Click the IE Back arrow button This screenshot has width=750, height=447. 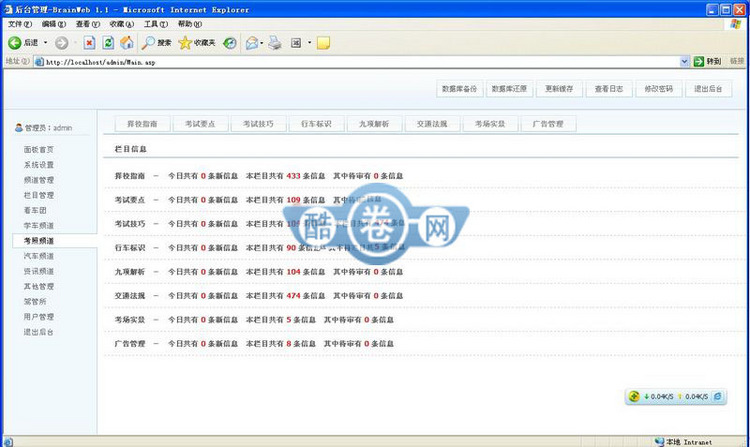[15, 43]
